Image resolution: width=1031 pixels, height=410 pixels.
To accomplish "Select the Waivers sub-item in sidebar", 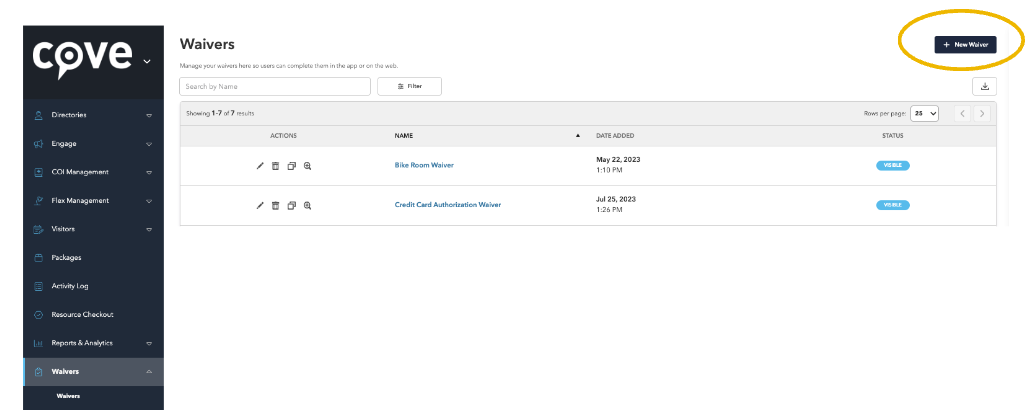I will 68,396.
